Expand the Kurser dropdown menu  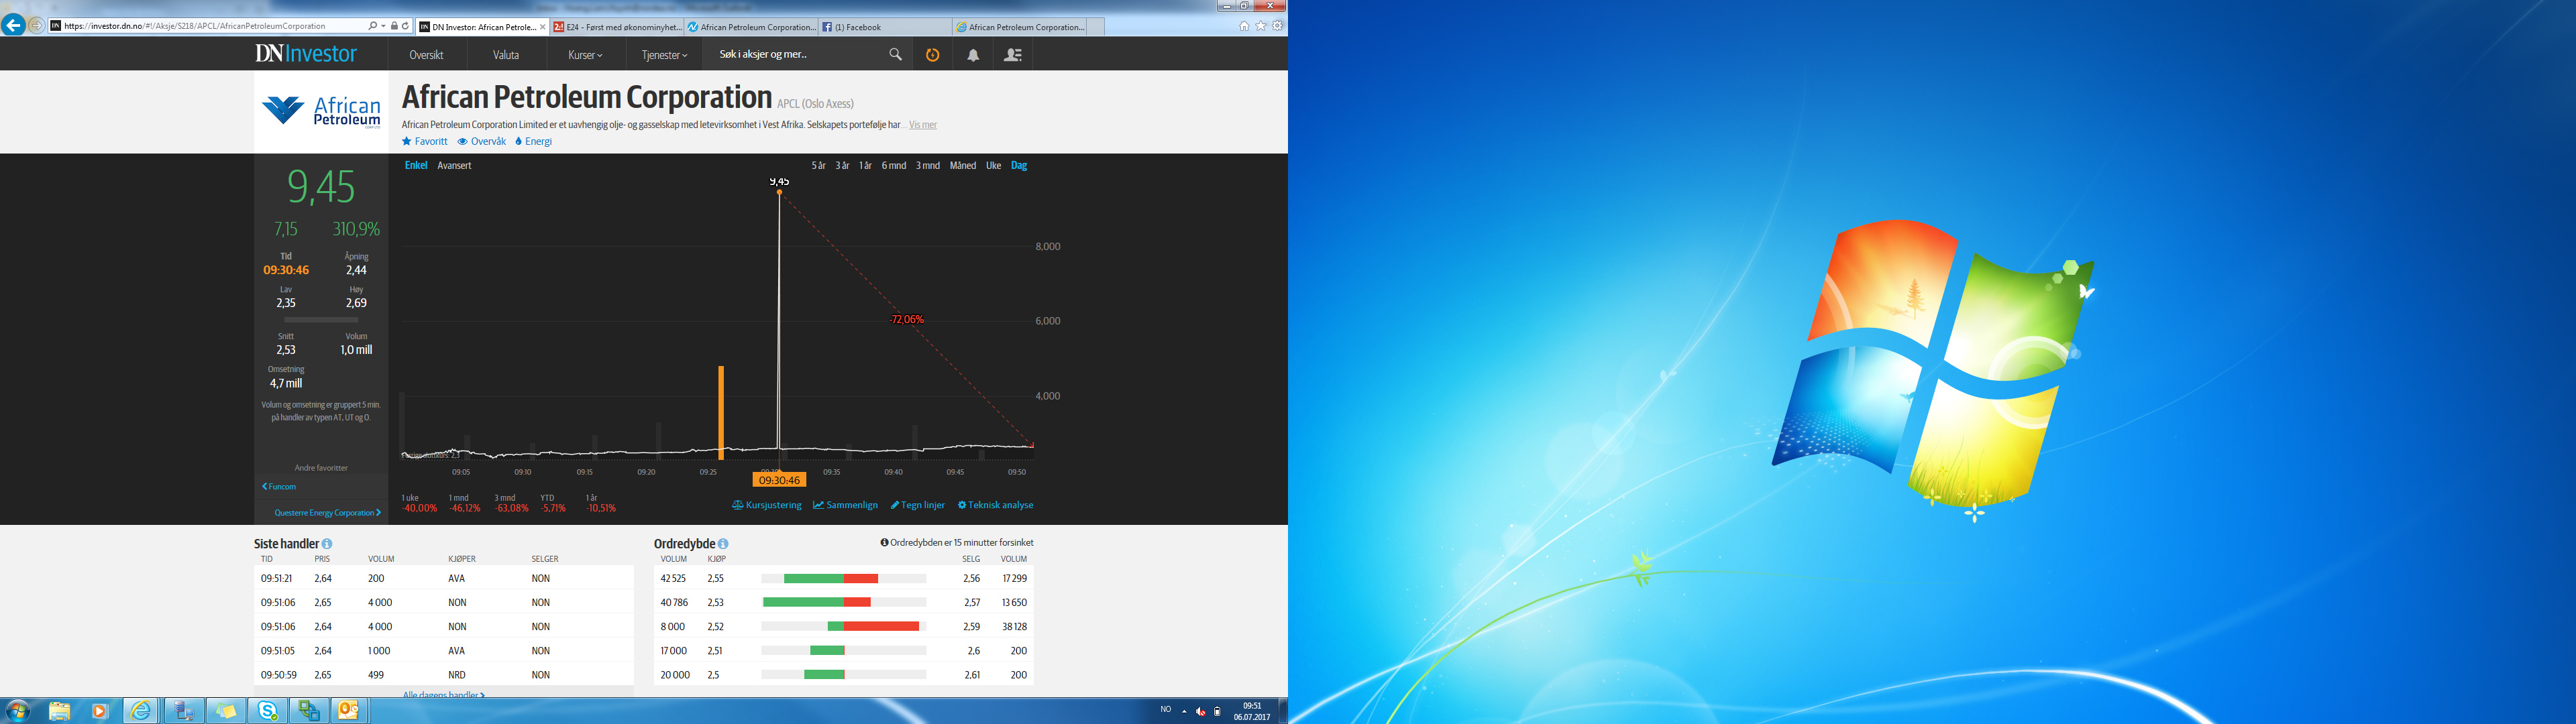(x=585, y=55)
